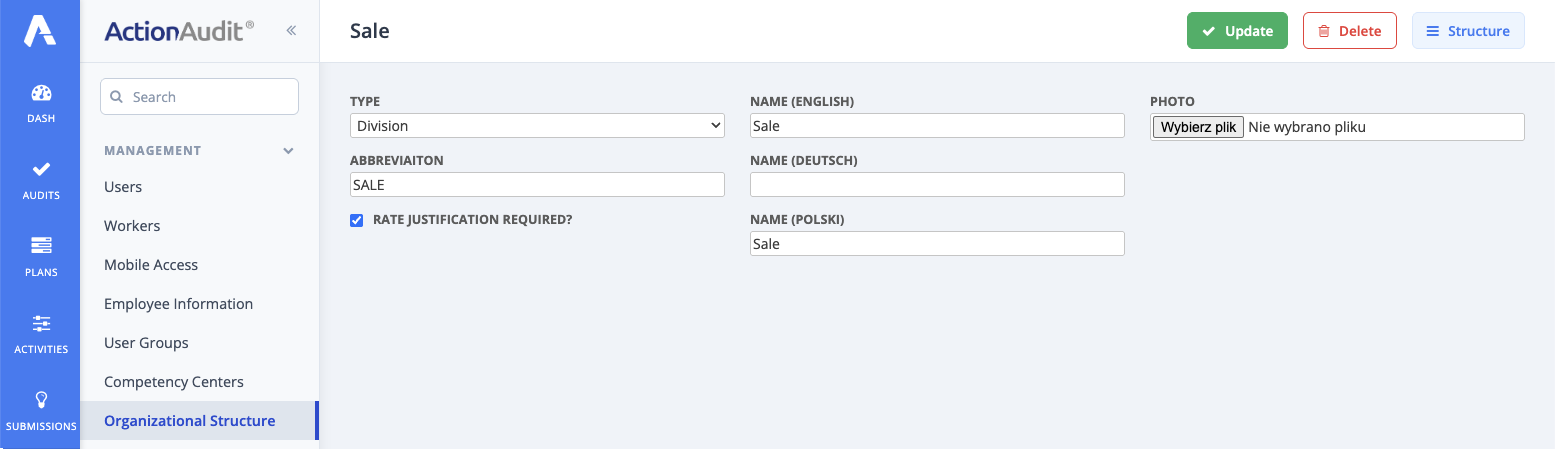Select Competency Centers in sidebar
The image size is (1555, 449).
coord(174,382)
